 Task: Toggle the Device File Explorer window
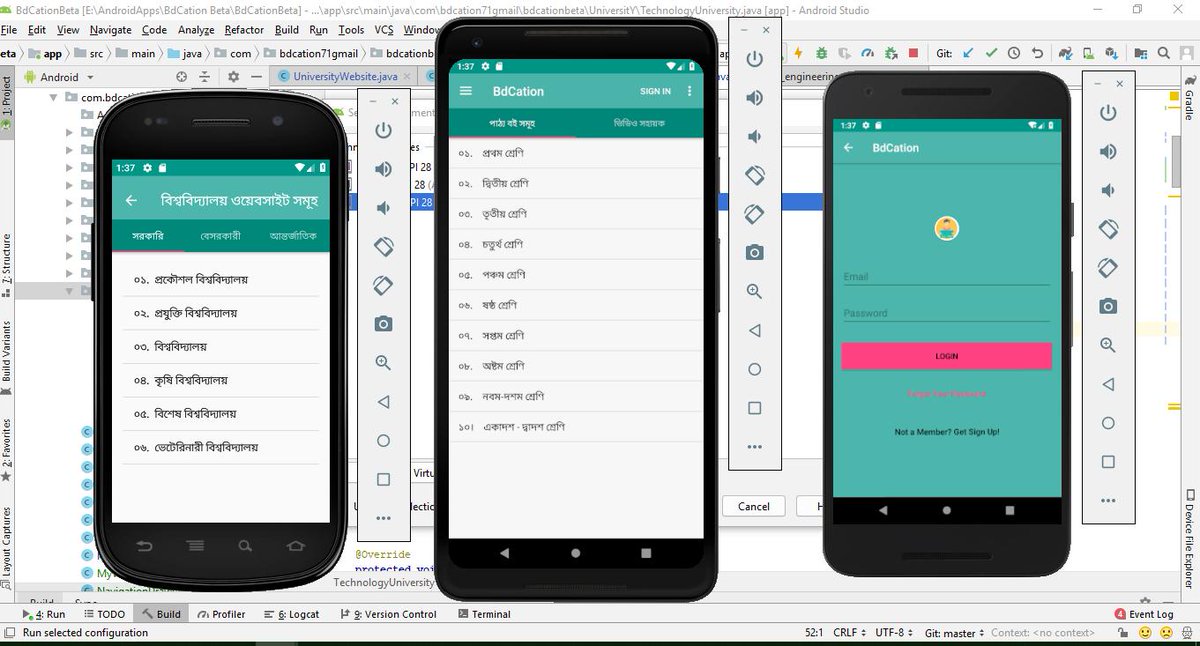1190,537
